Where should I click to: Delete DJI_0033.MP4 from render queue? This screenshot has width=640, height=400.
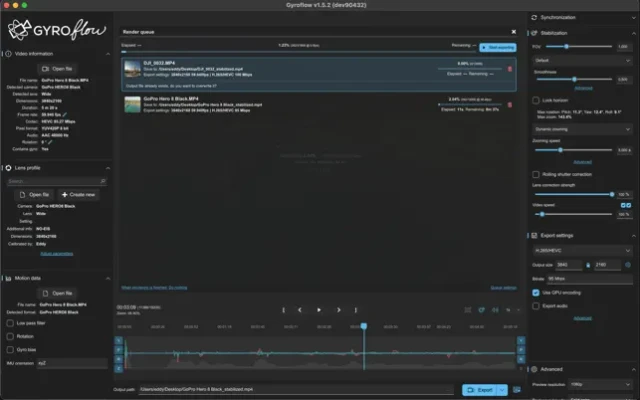[x=510, y=69]
